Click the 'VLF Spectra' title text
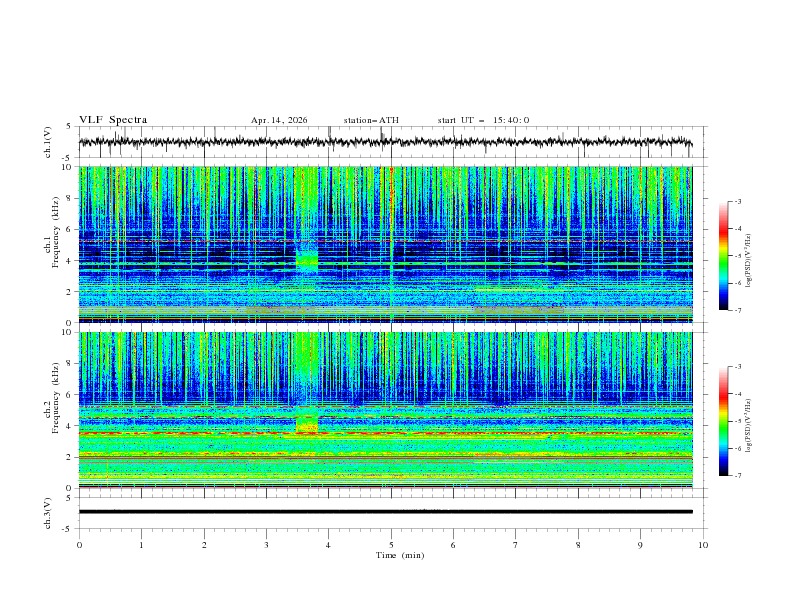The width and height of the screenshot is (792, 612). click(x=113, y=120)
